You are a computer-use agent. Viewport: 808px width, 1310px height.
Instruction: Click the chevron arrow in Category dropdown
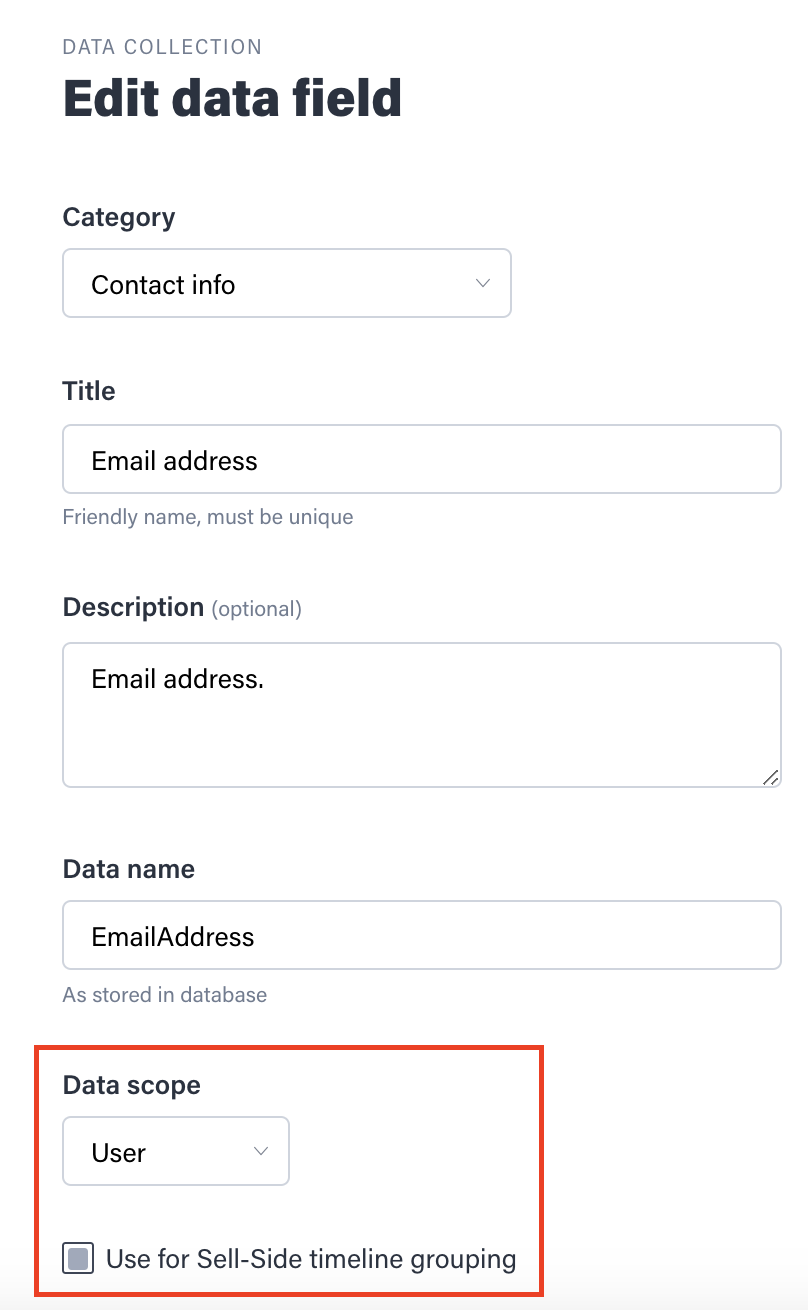pyautogui.click(x=483, y=284)
